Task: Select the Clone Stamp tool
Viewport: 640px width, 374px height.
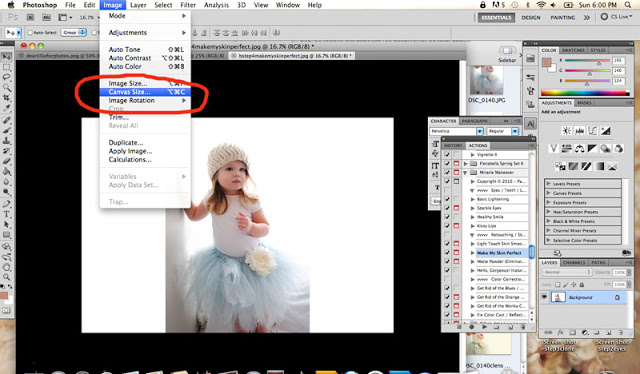Action: click(x=7, y=140)
